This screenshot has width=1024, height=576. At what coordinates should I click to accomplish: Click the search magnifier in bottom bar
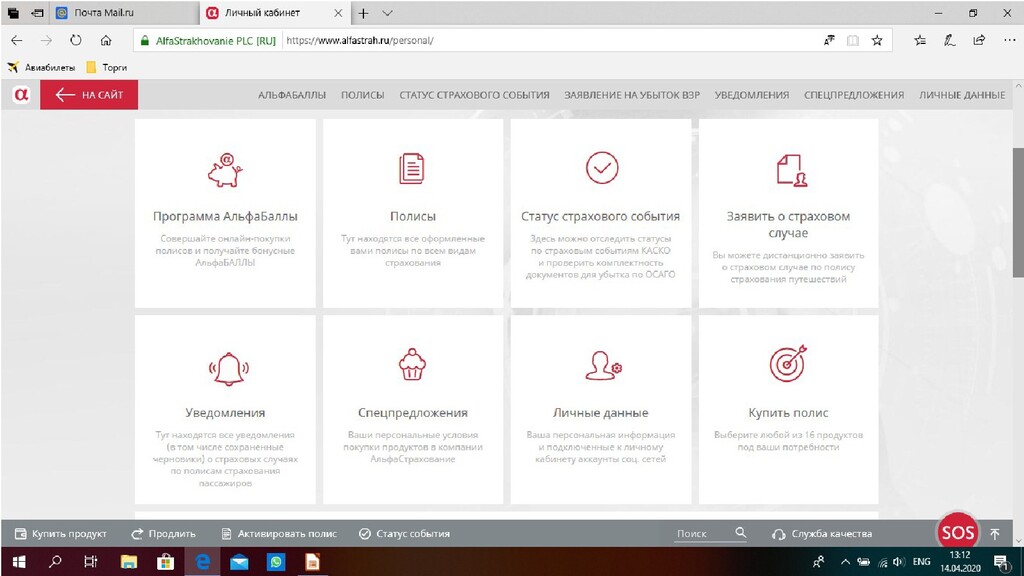click(x=741, y=532)
